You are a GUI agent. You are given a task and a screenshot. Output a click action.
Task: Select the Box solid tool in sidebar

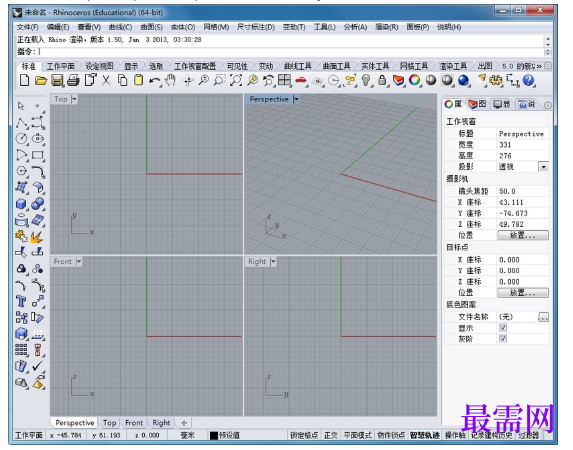pos(22,204)
